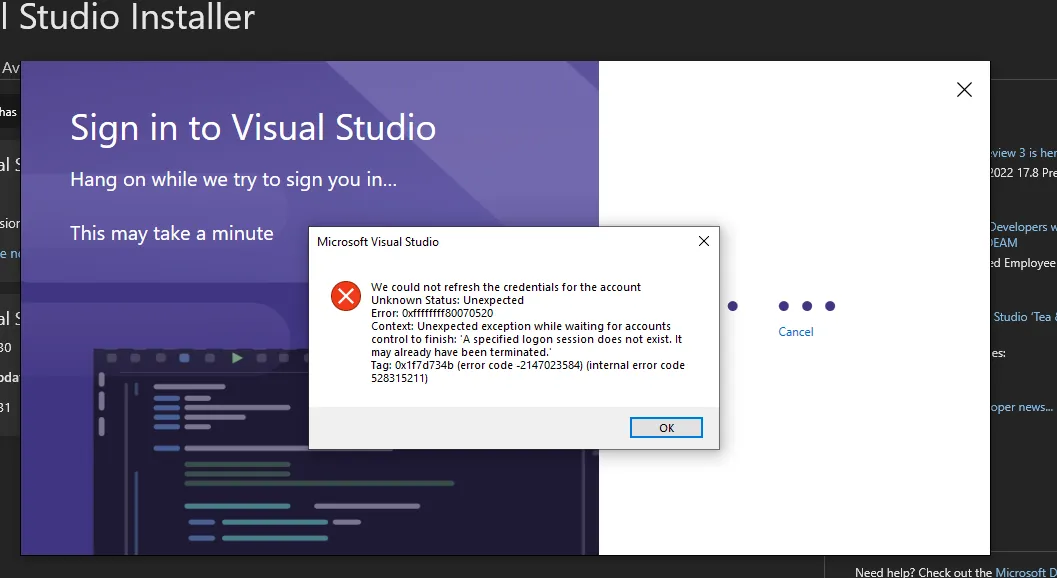
Task: Click the 'Microsoft Visual Studio' dialog title
Action: [x=378, y=241]
